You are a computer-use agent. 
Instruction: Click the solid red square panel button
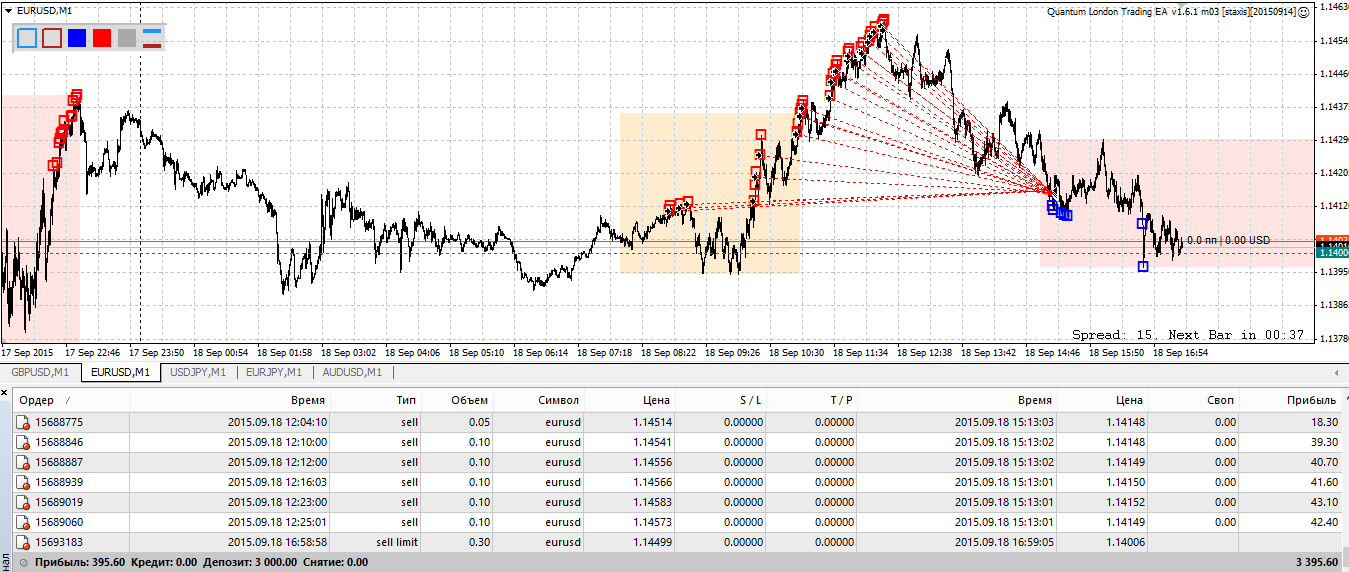(101, 38)
